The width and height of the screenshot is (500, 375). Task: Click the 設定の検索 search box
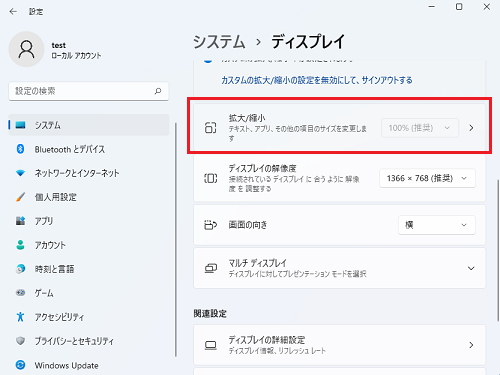coord(89,91)
